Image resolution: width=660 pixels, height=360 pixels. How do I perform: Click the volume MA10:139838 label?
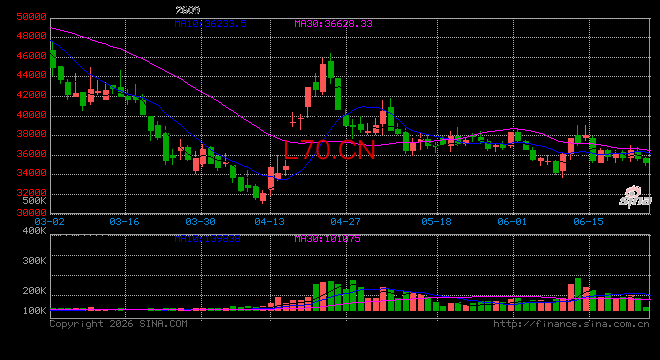(208, 239)
